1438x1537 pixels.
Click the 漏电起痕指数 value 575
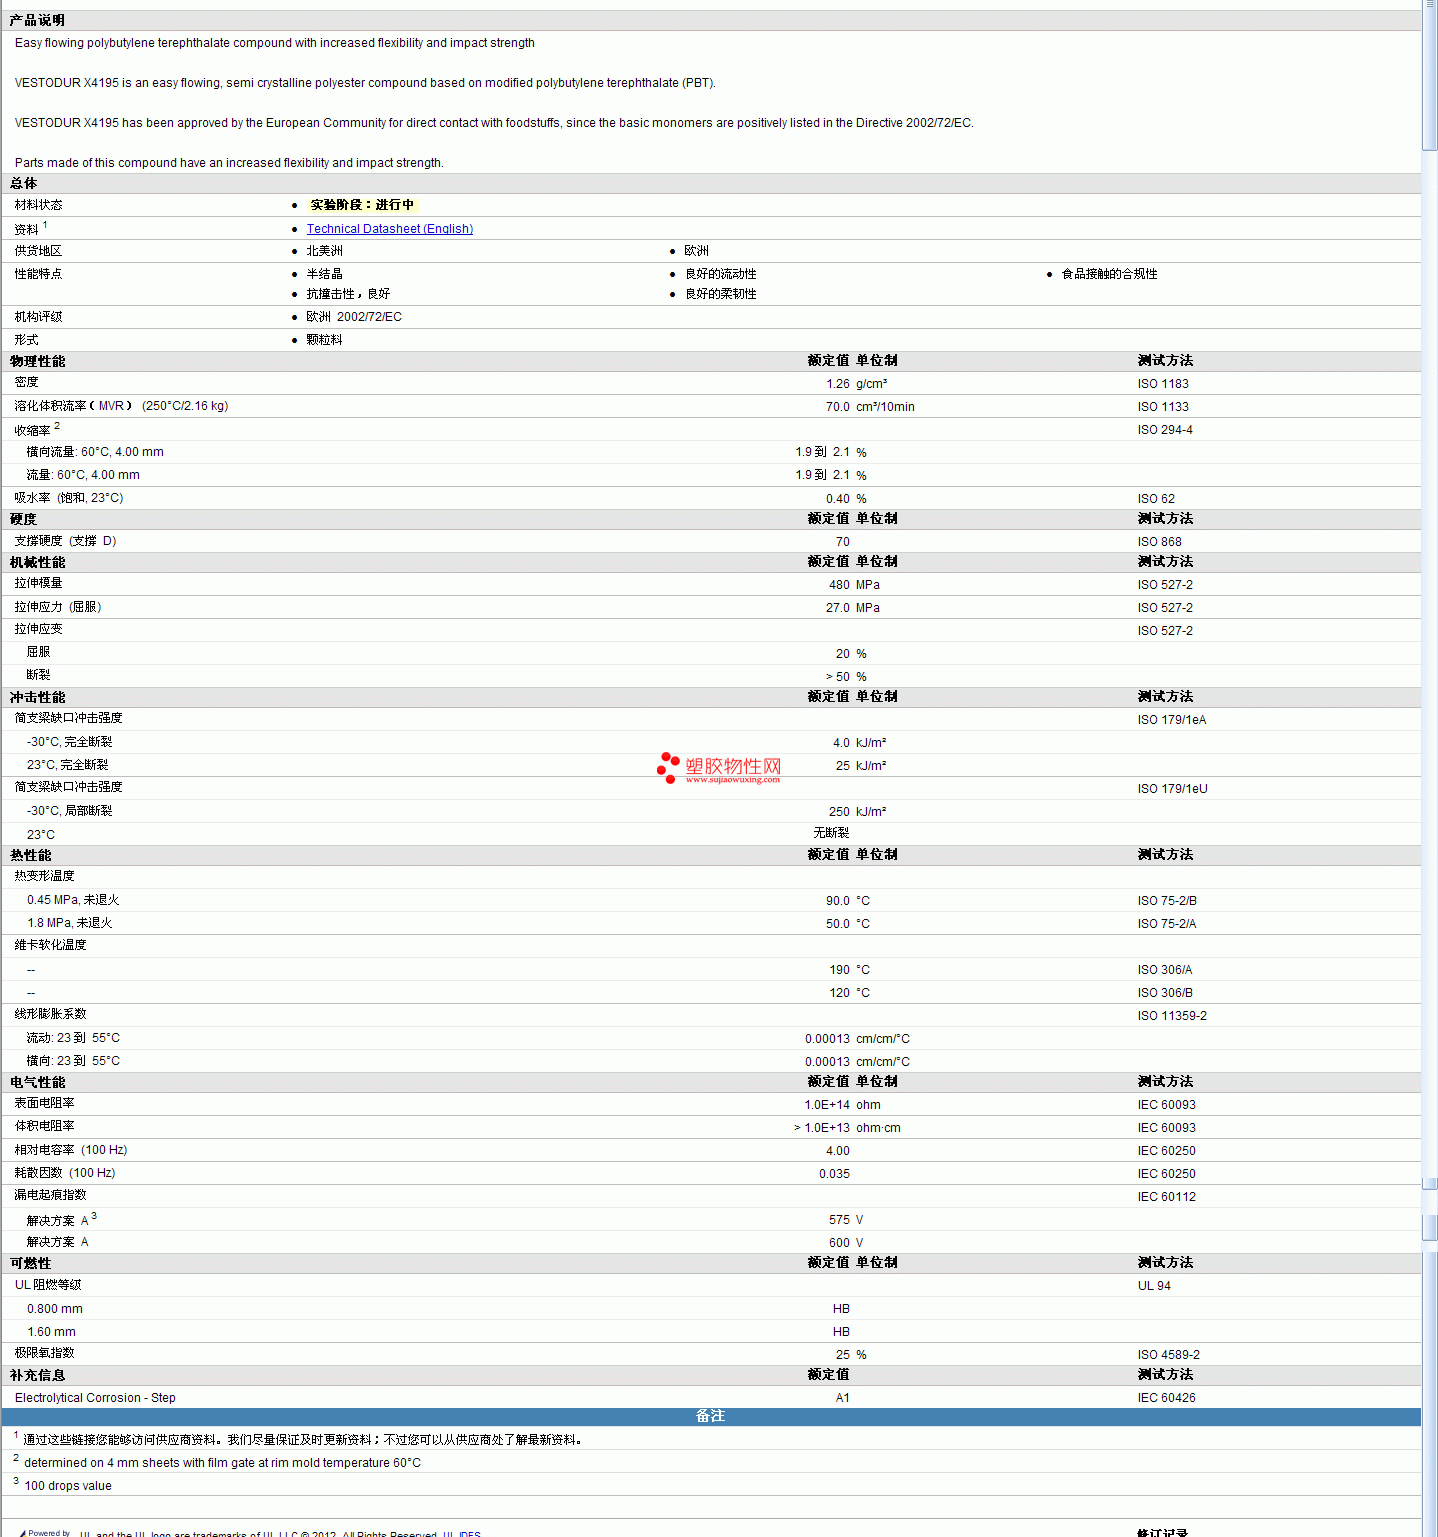(839, 1220)
